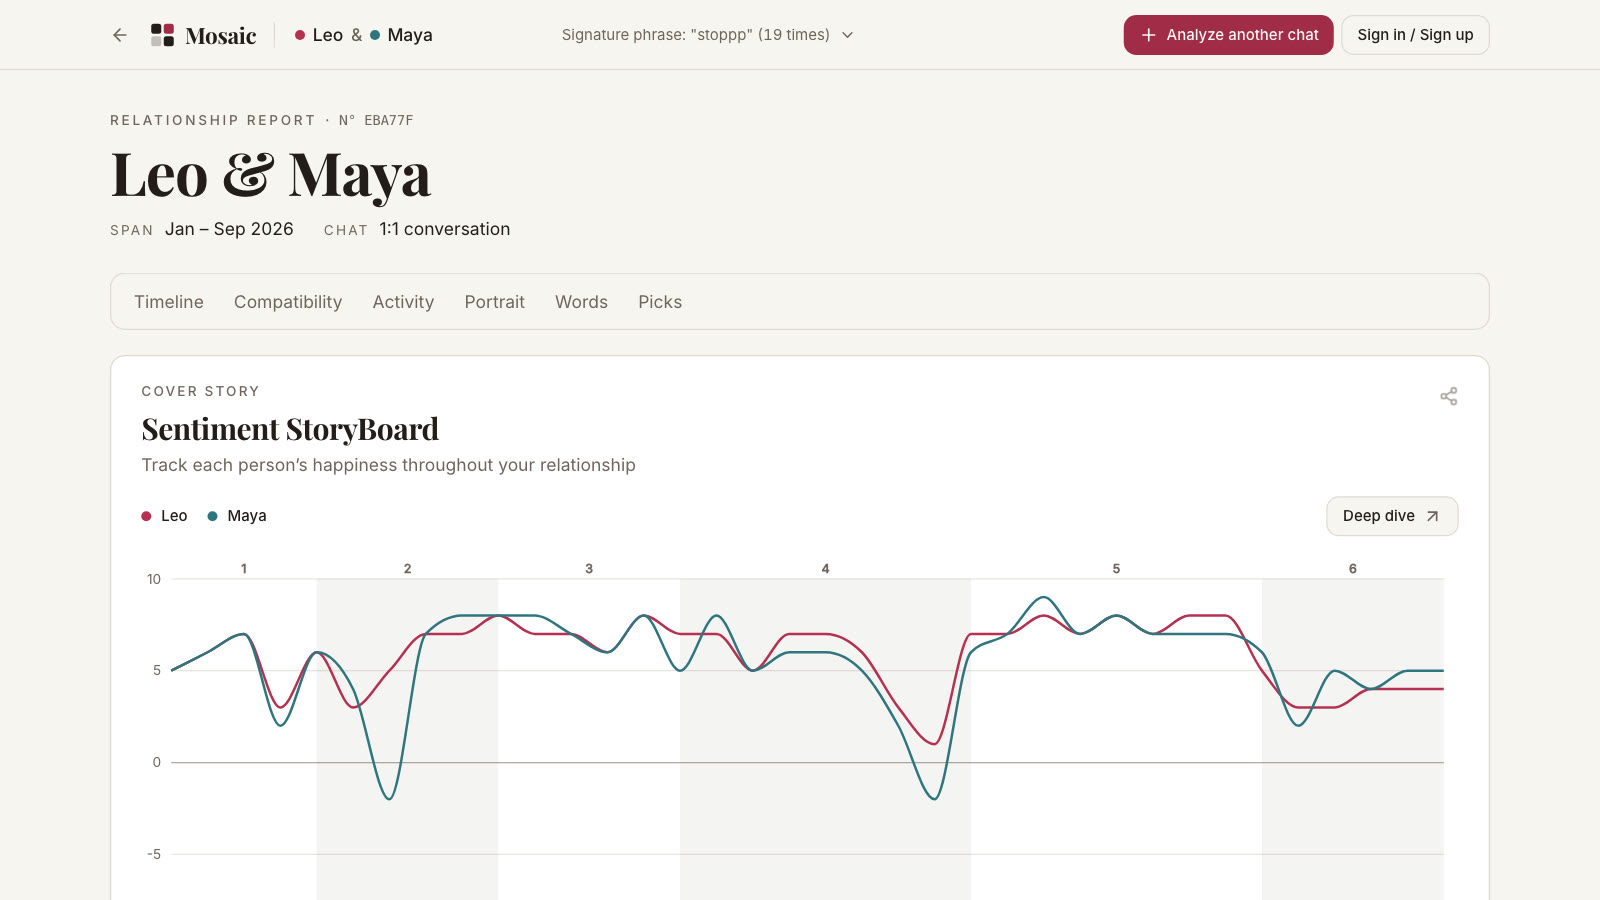The image size is (1600, 900).
Task: Click the Leo & Maya report title
Action: (x=271, y=175)
